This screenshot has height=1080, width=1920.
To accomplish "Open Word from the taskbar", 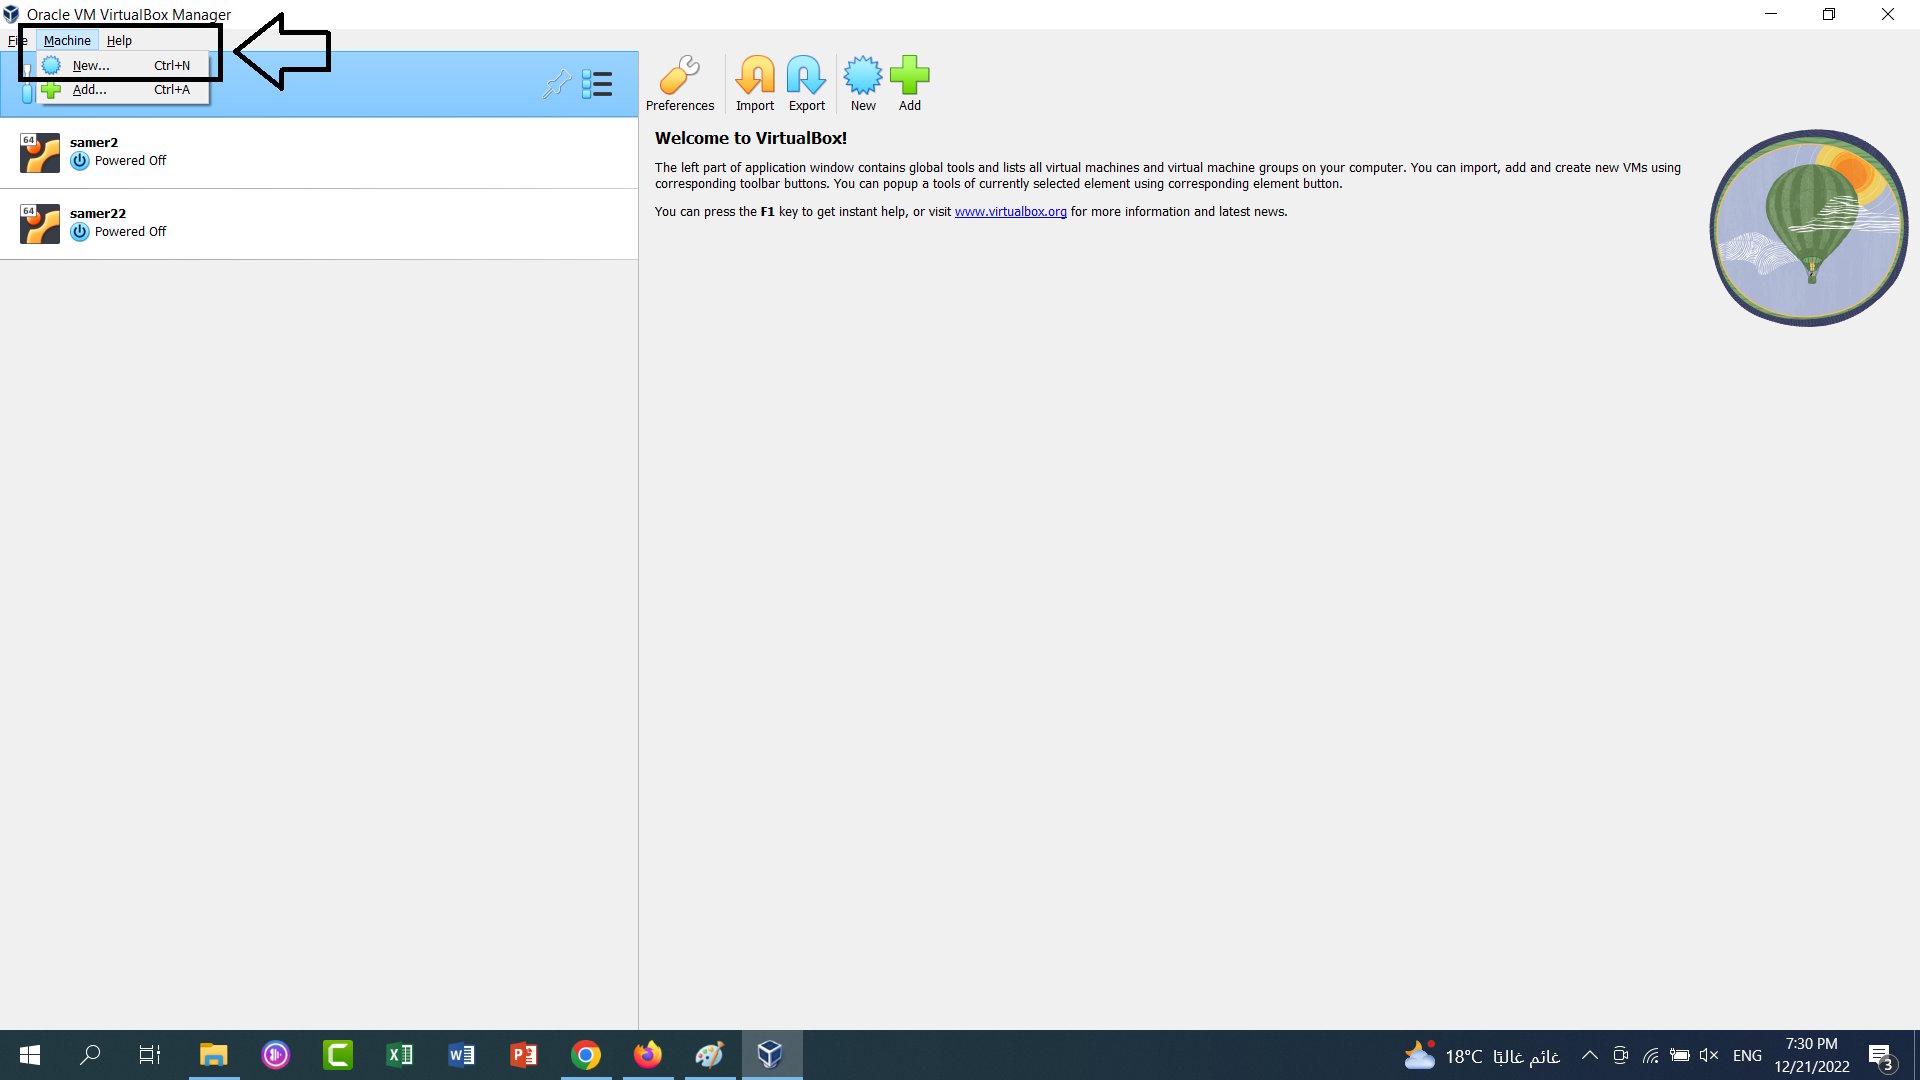I will tap(462, 1055).
